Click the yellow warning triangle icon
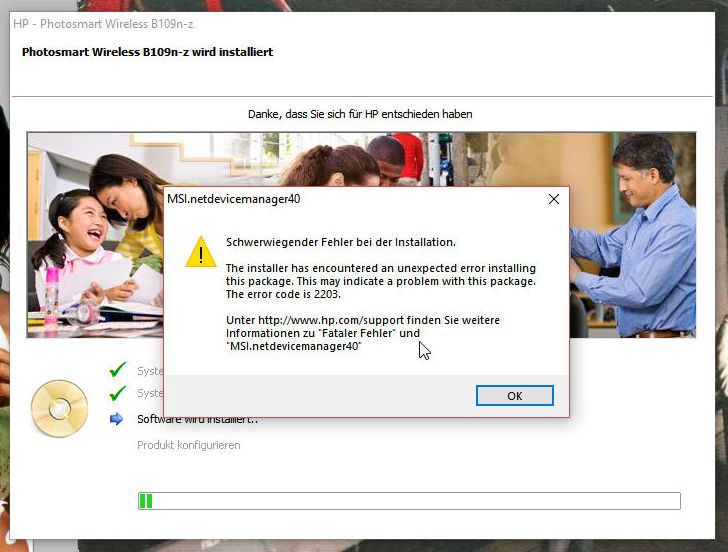The width and height of the screenshot is (728, 552). click(201, 252)
